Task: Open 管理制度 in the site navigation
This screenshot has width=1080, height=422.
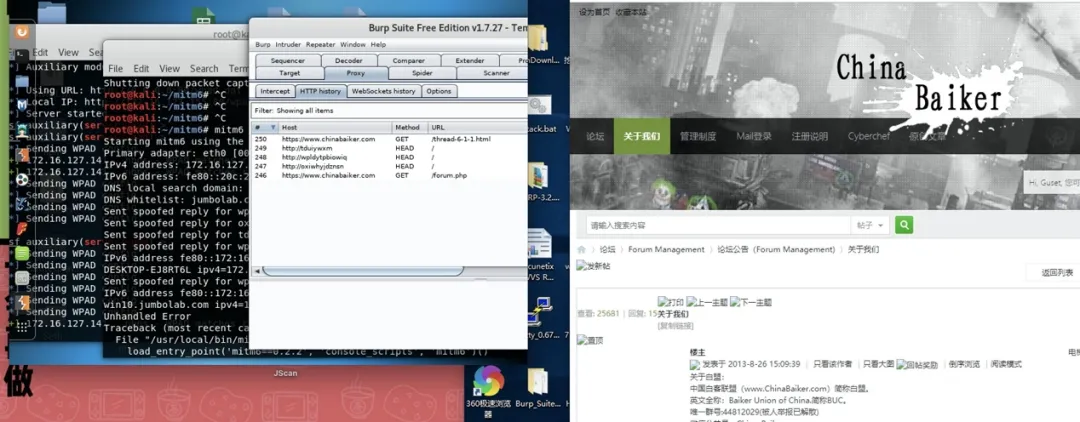Action: pyautogui.click(x=698, y=136)
